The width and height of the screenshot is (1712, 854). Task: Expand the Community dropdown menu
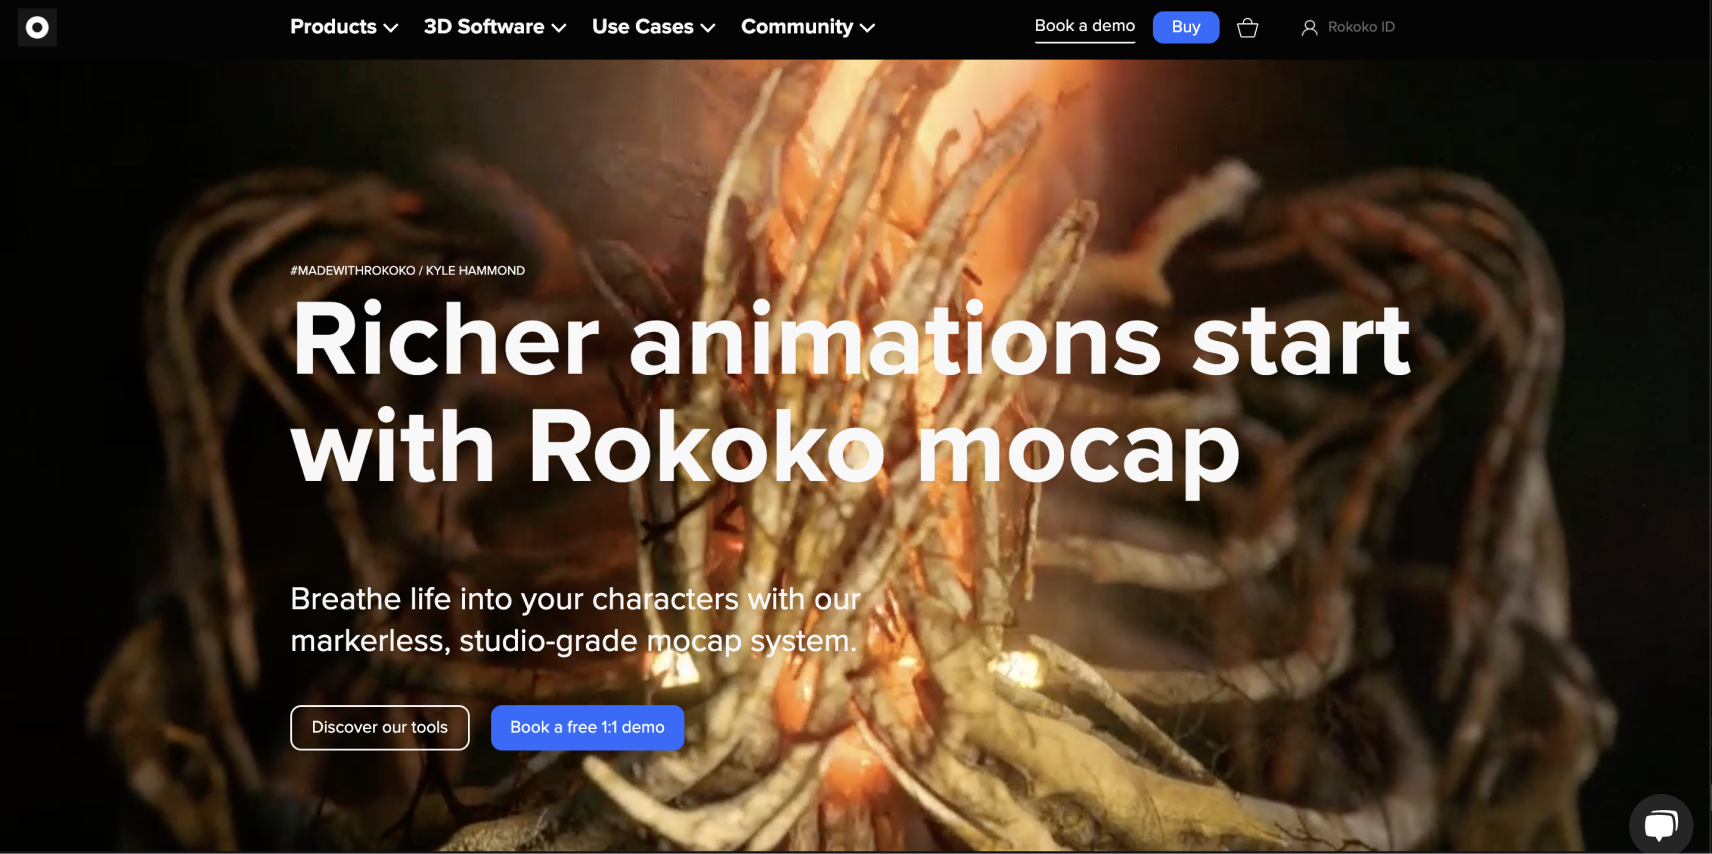coord(808,27)
